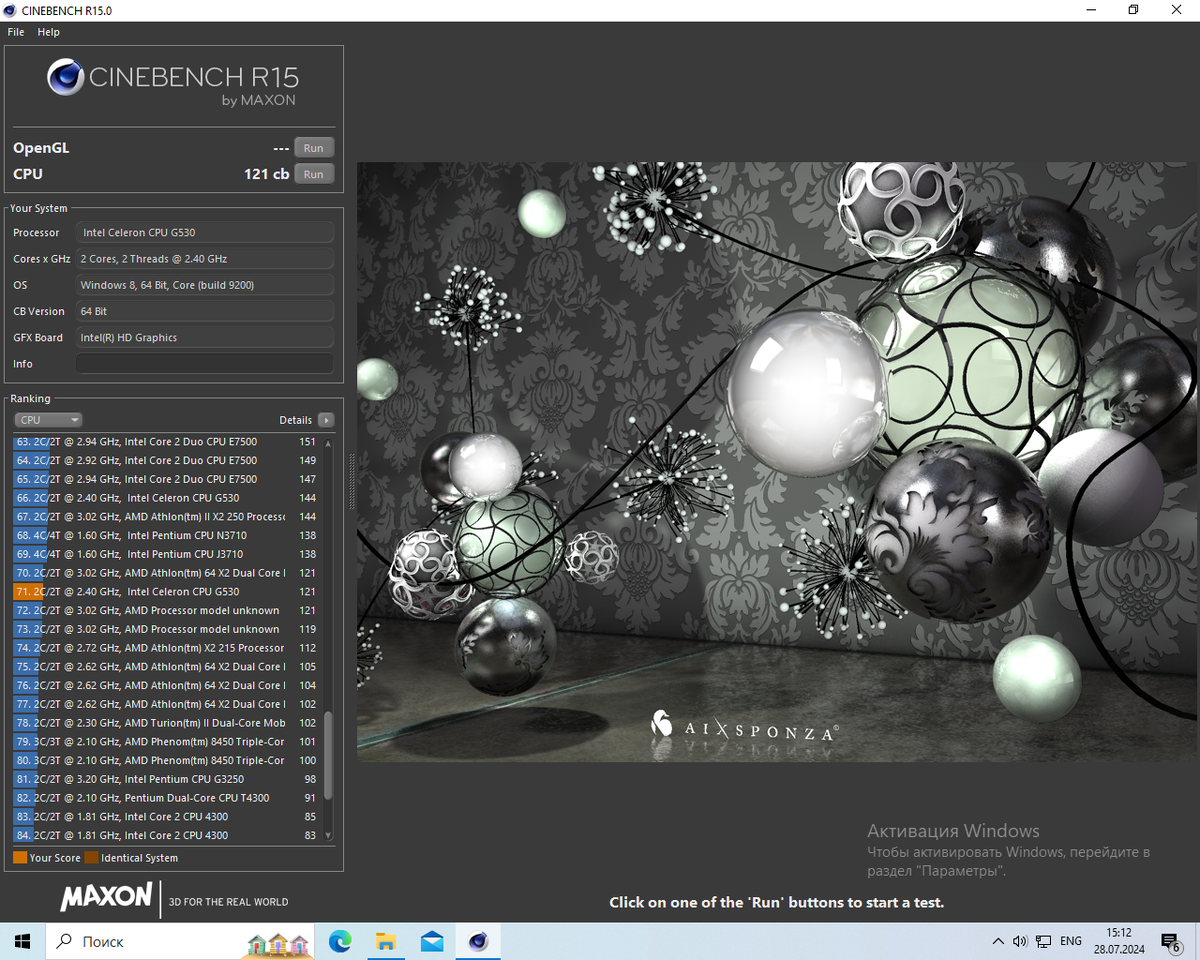Select rank 74 AMD Athlon X2 215 row
The image size is (1200, 960).
(168, 648)
